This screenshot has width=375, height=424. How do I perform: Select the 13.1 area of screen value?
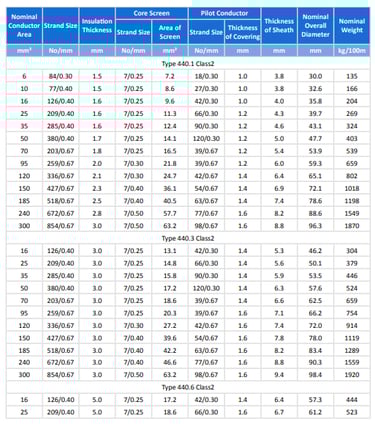170,251
